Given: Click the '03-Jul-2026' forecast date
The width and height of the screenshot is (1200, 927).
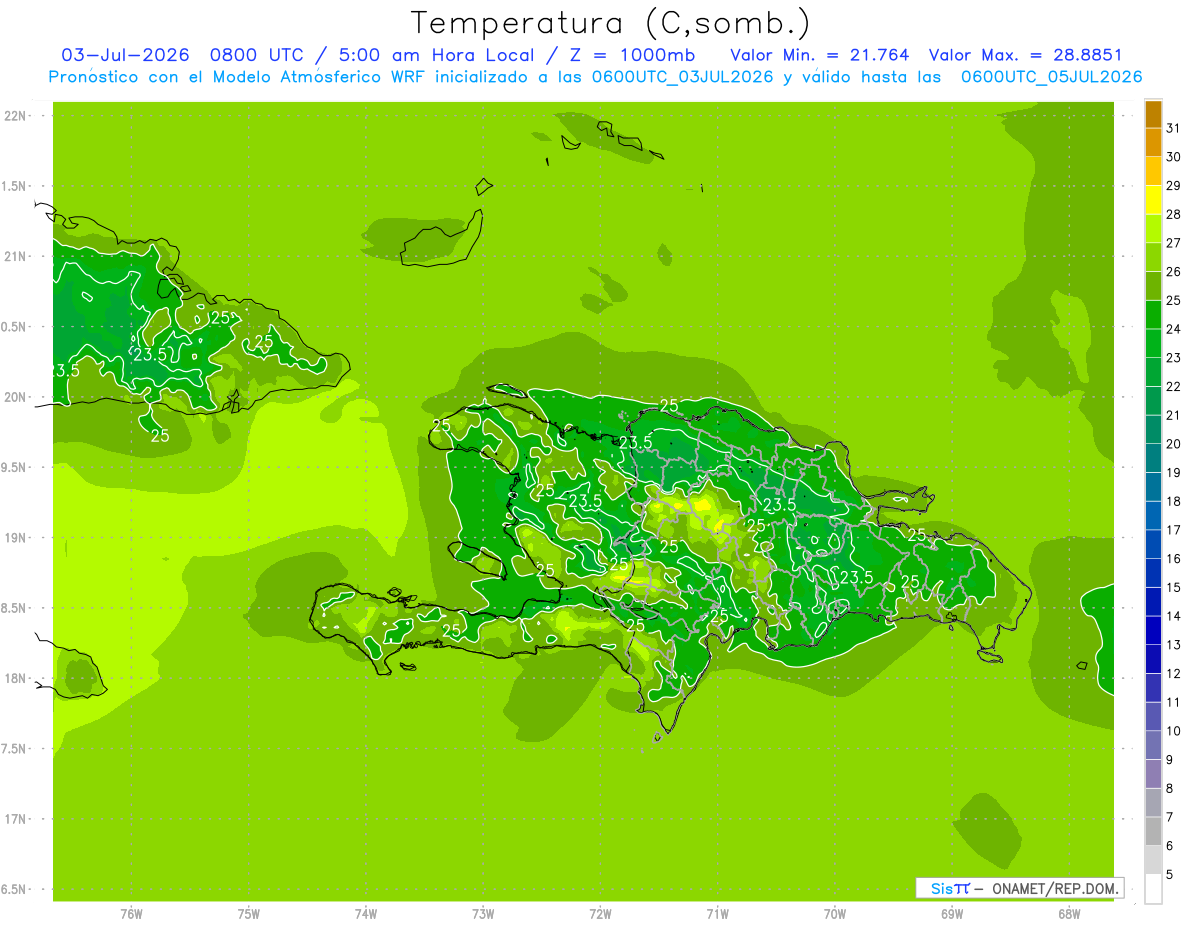Looking at the screenshot, I should [x=125, y=55].
